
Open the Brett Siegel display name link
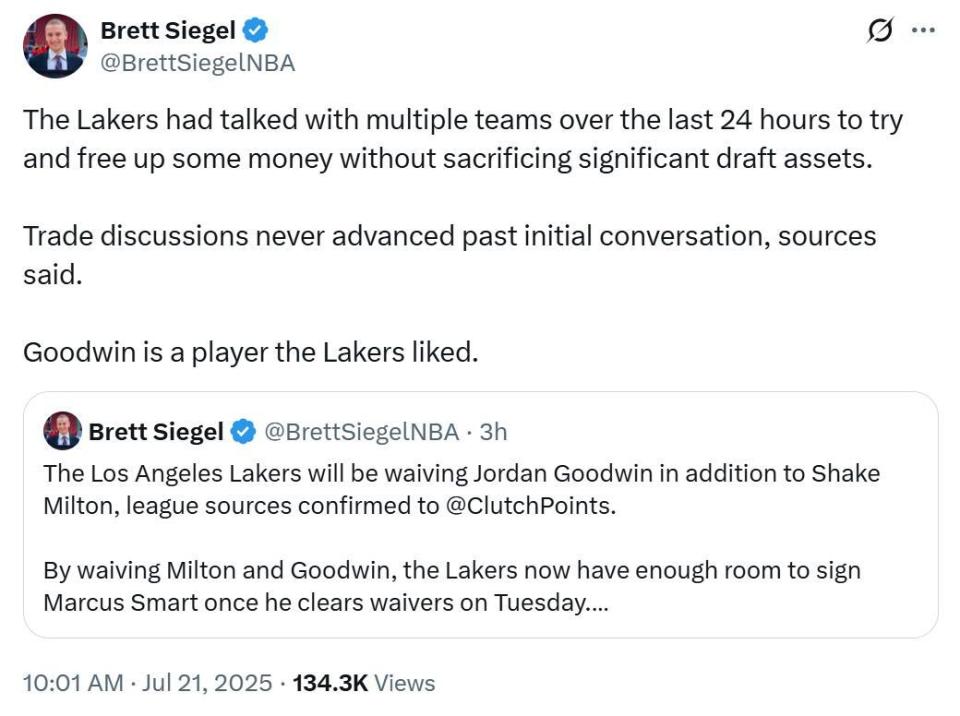pos(168,30)
